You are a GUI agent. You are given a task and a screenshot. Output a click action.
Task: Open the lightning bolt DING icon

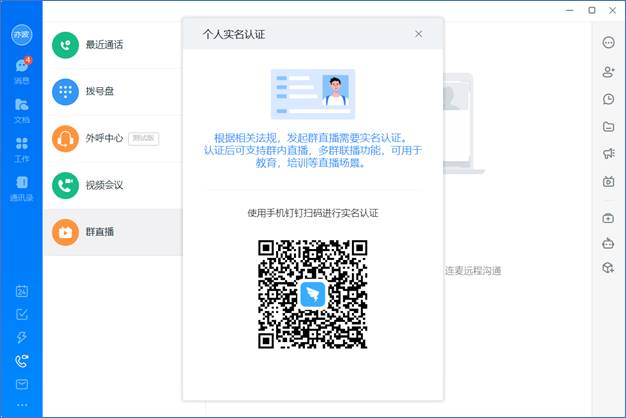[22, 337]
